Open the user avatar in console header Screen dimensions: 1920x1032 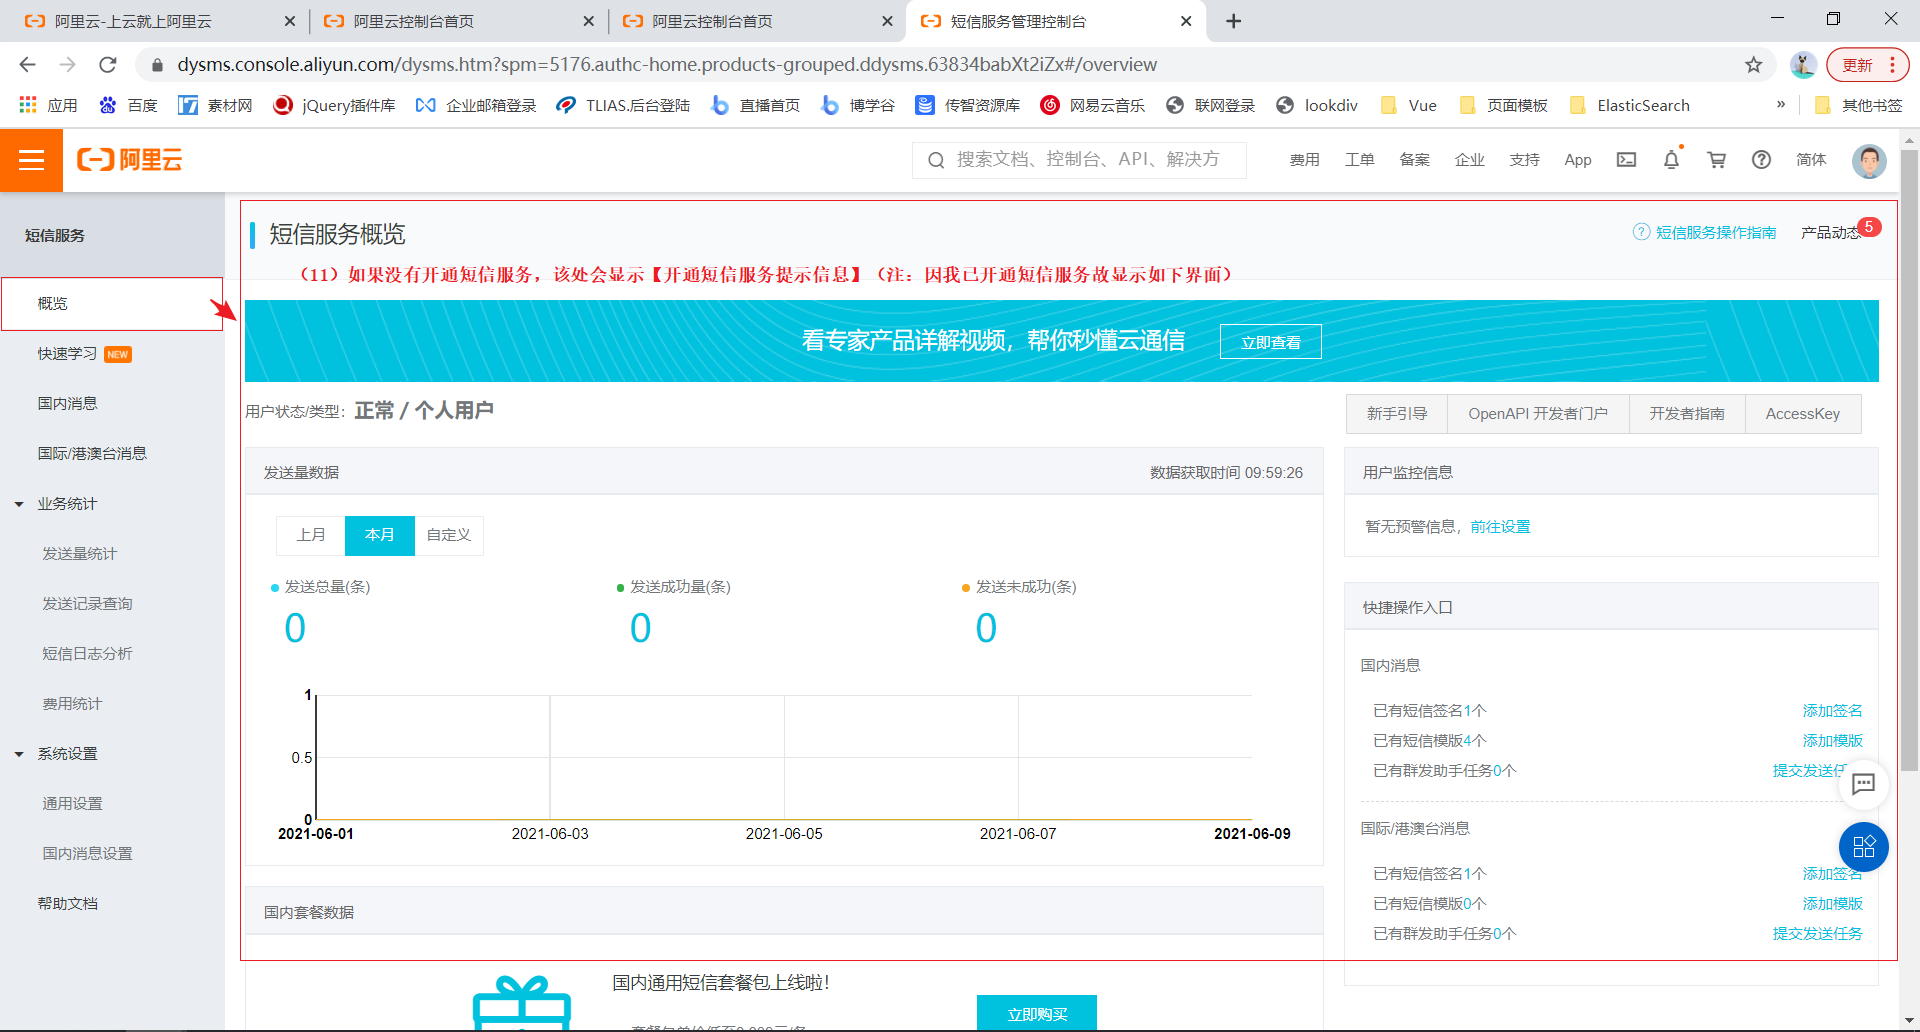point(1868,160)
